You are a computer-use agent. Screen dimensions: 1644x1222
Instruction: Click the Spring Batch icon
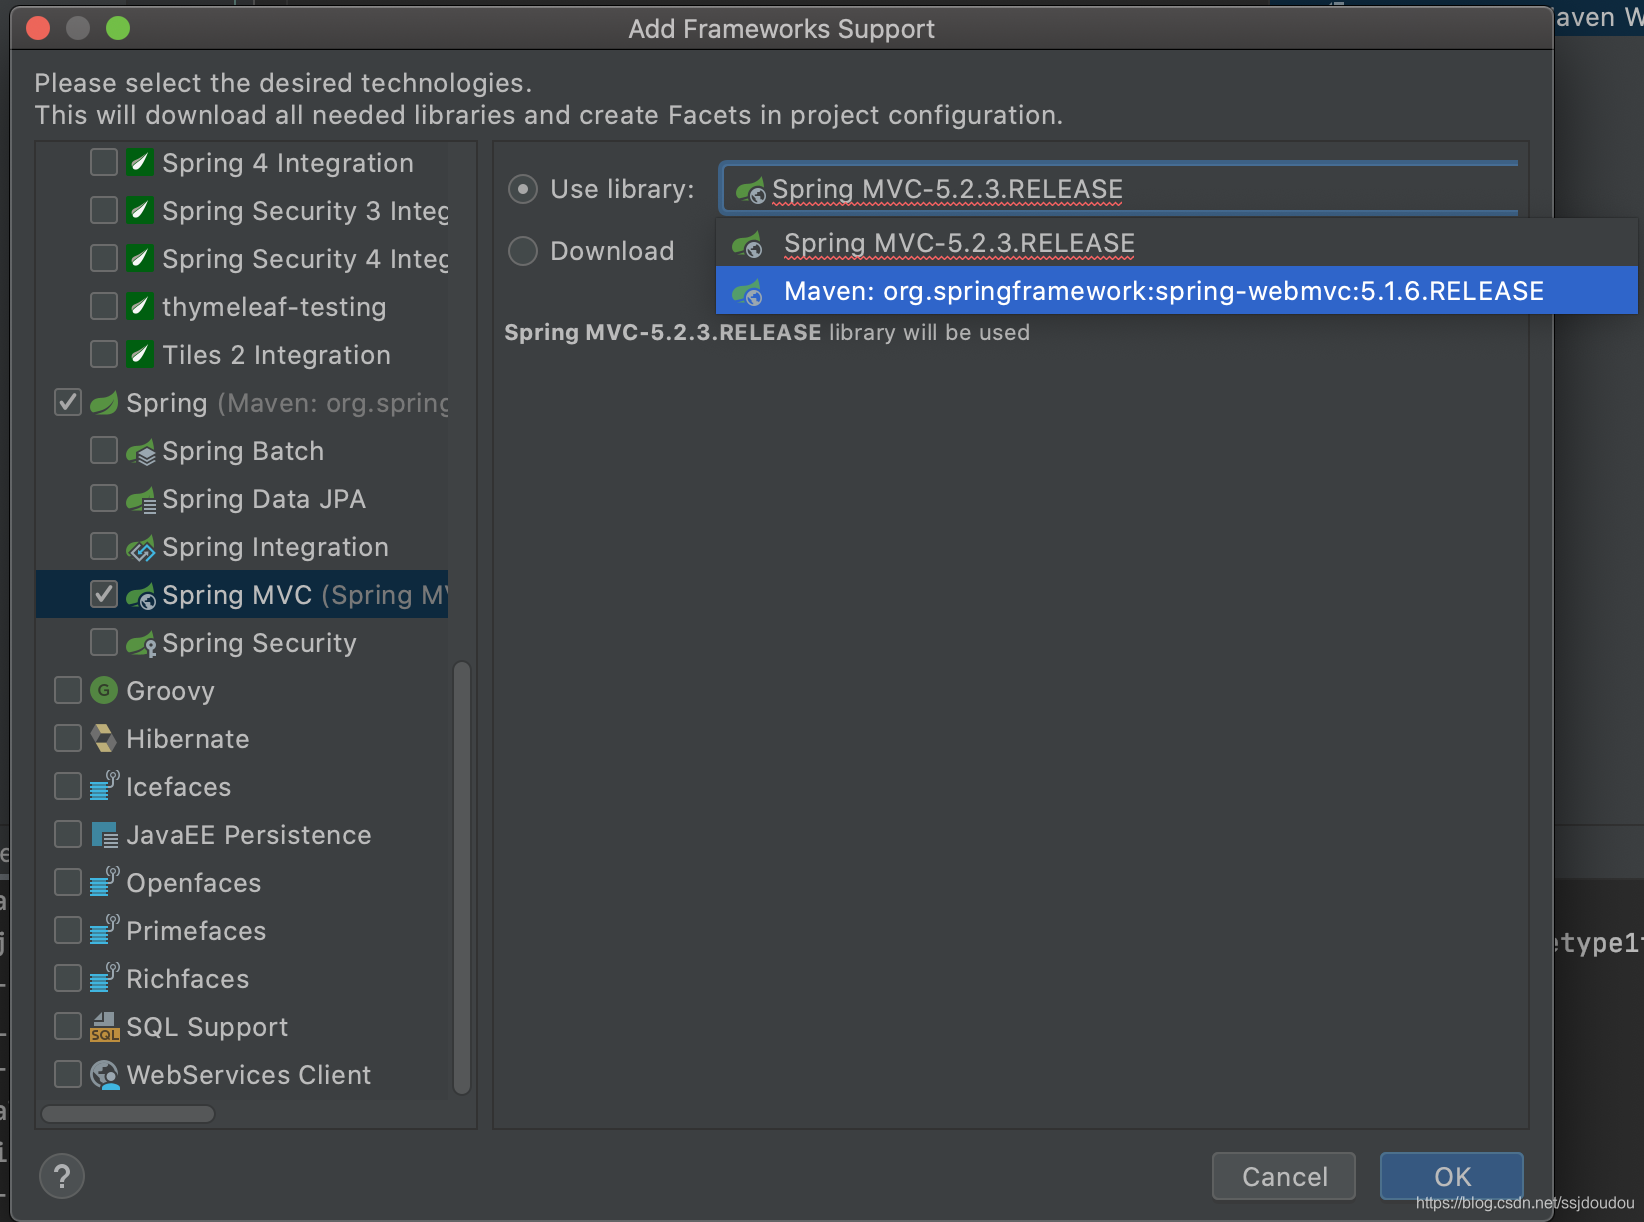point(141,451)
